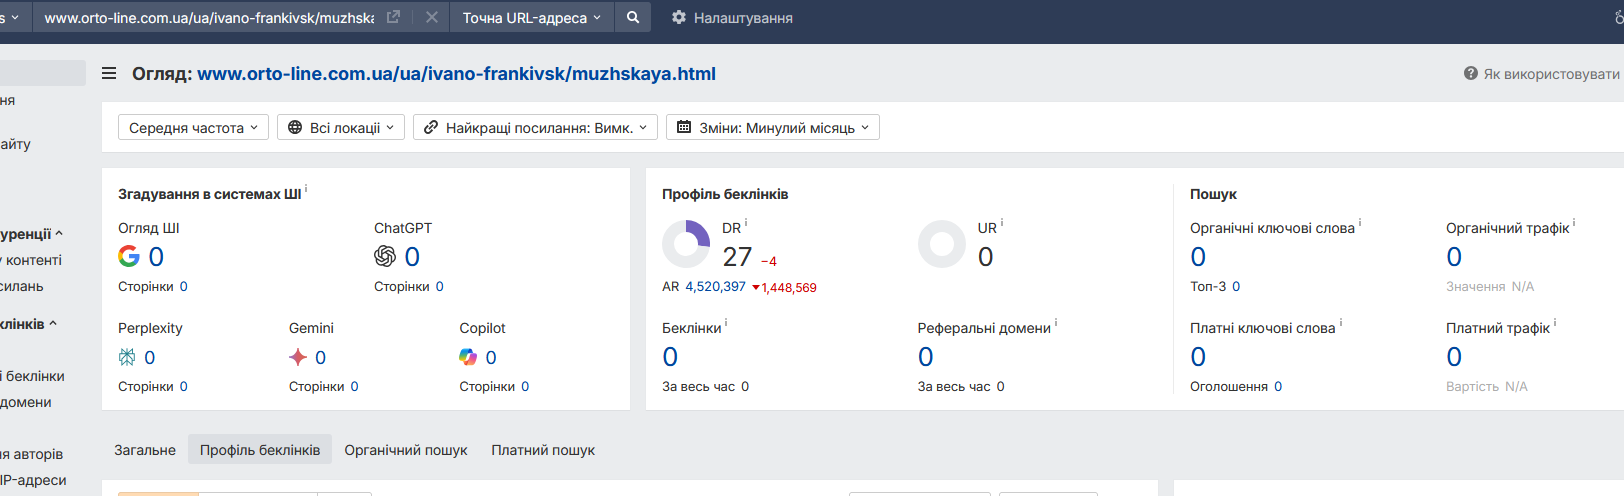Clear the URL field with the X icon
The image size is (1624, 496).
tap(431, 17)
